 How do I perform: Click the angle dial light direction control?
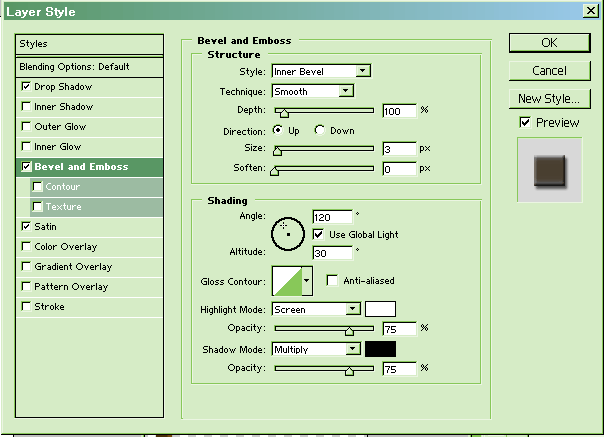(287, 232)
